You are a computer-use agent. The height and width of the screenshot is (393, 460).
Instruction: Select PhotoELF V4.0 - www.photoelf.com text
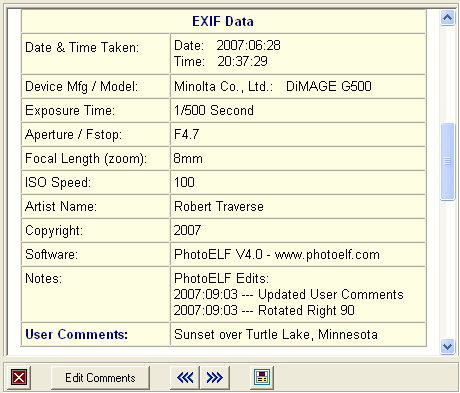(x=277, y=255)
